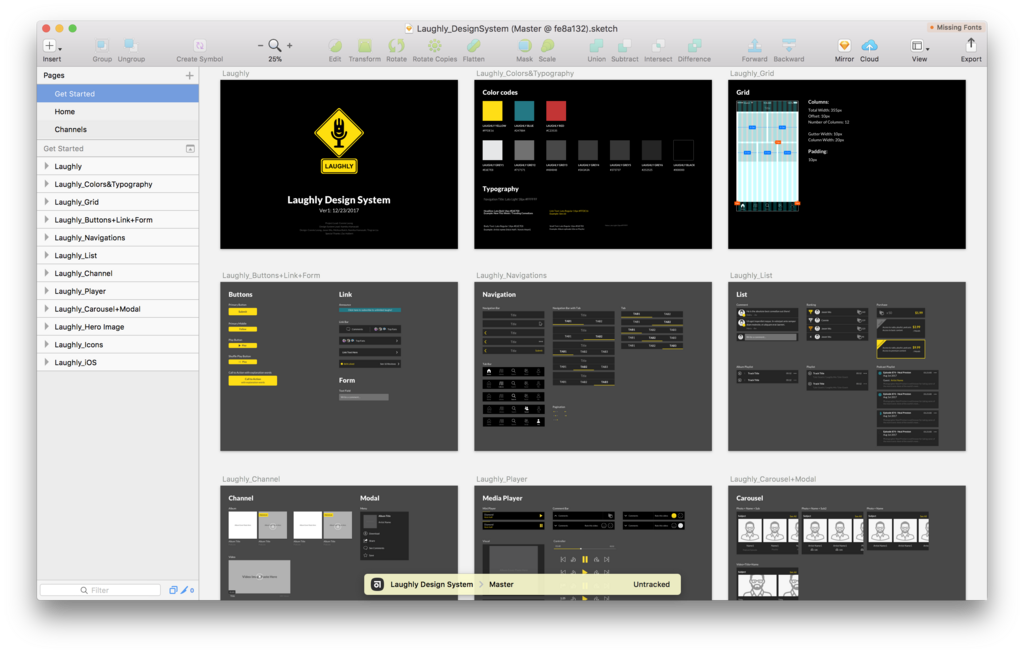Expand Laughly_Buttons+Link+Form layer
Image resolution: width=1024 pixels, height=653 pixels.
[x=46, y=219]
